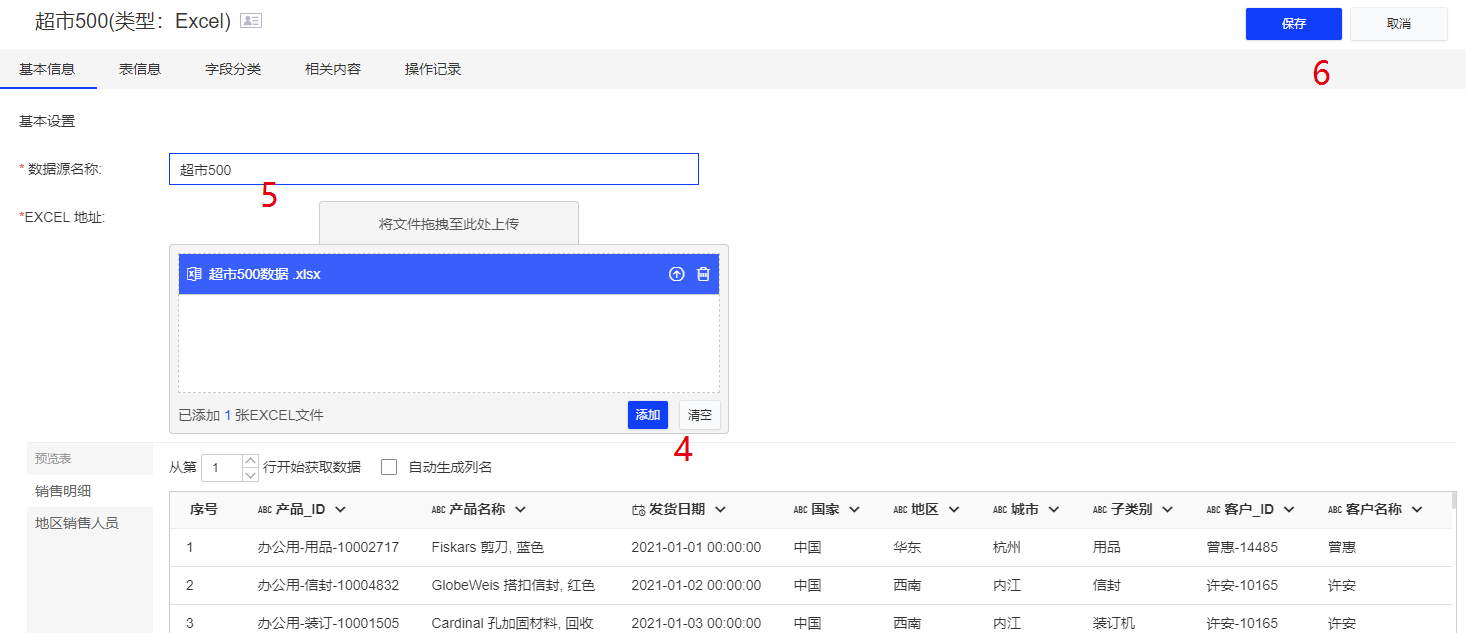Click the ABC type icon for 产品_ID
Image resolution: width=1466 pixels, height=633 pixels.
click(265, 510)
